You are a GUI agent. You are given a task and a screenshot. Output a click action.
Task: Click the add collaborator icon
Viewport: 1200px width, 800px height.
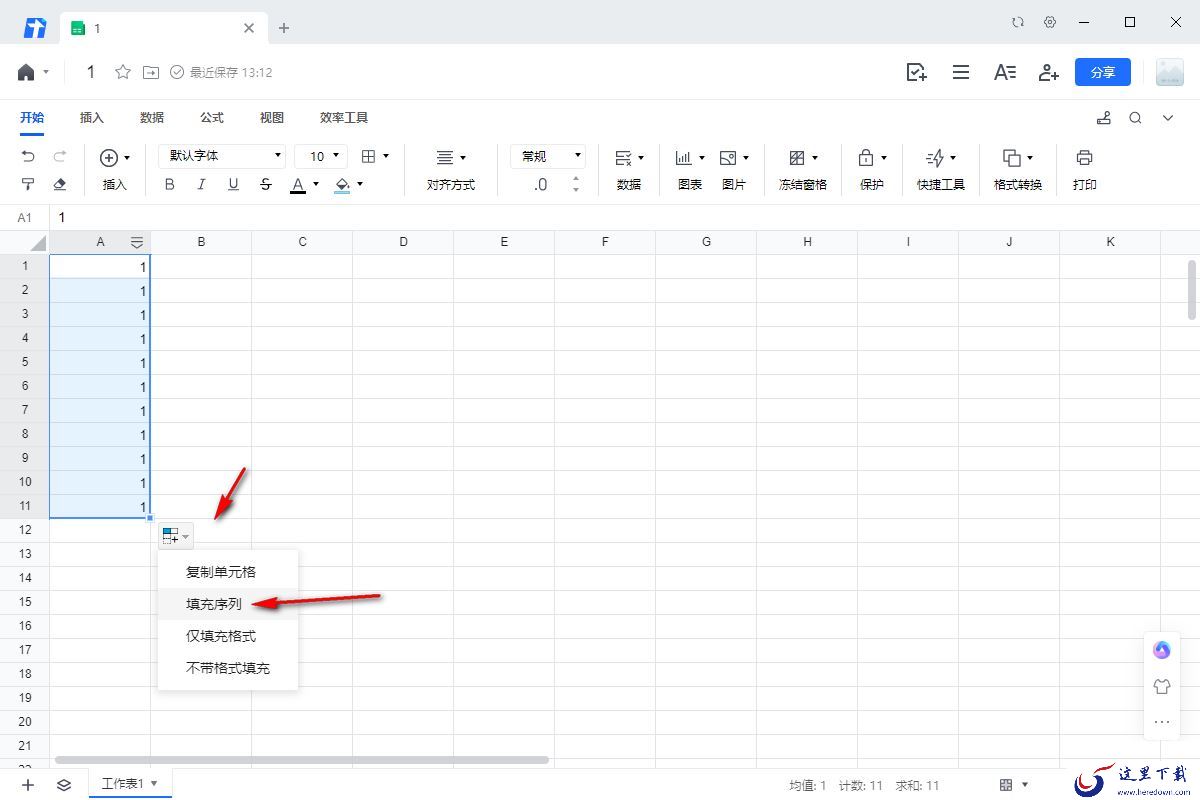(1048, 72)
